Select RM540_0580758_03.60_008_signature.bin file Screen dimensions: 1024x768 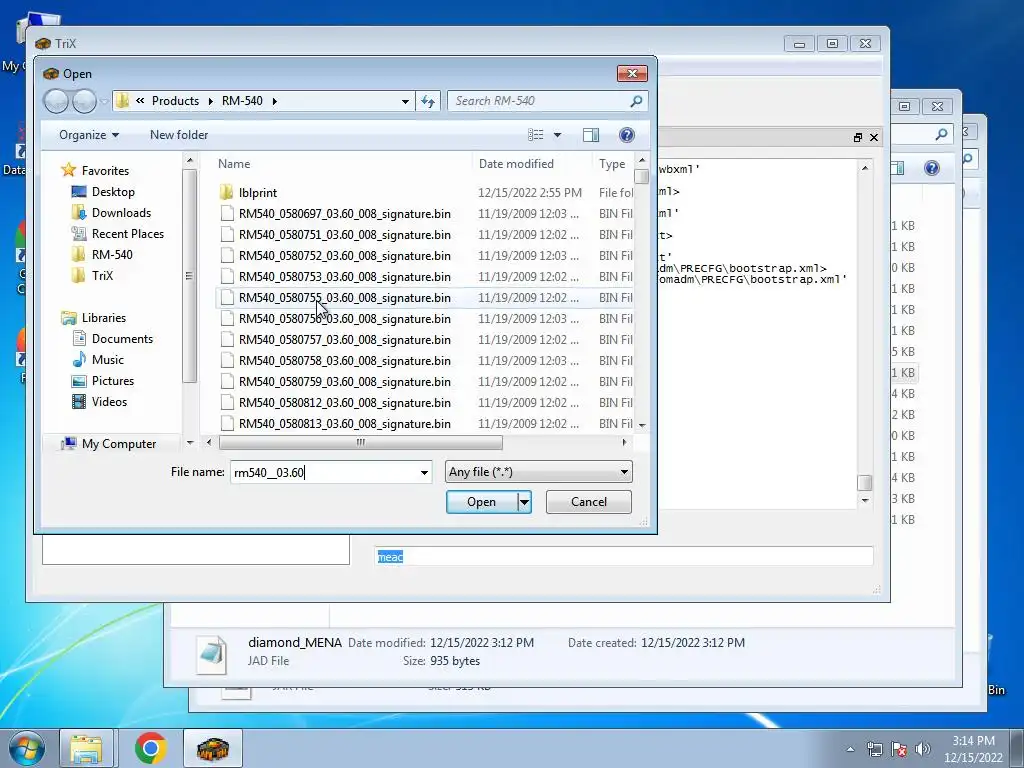(x=344, y=360)
